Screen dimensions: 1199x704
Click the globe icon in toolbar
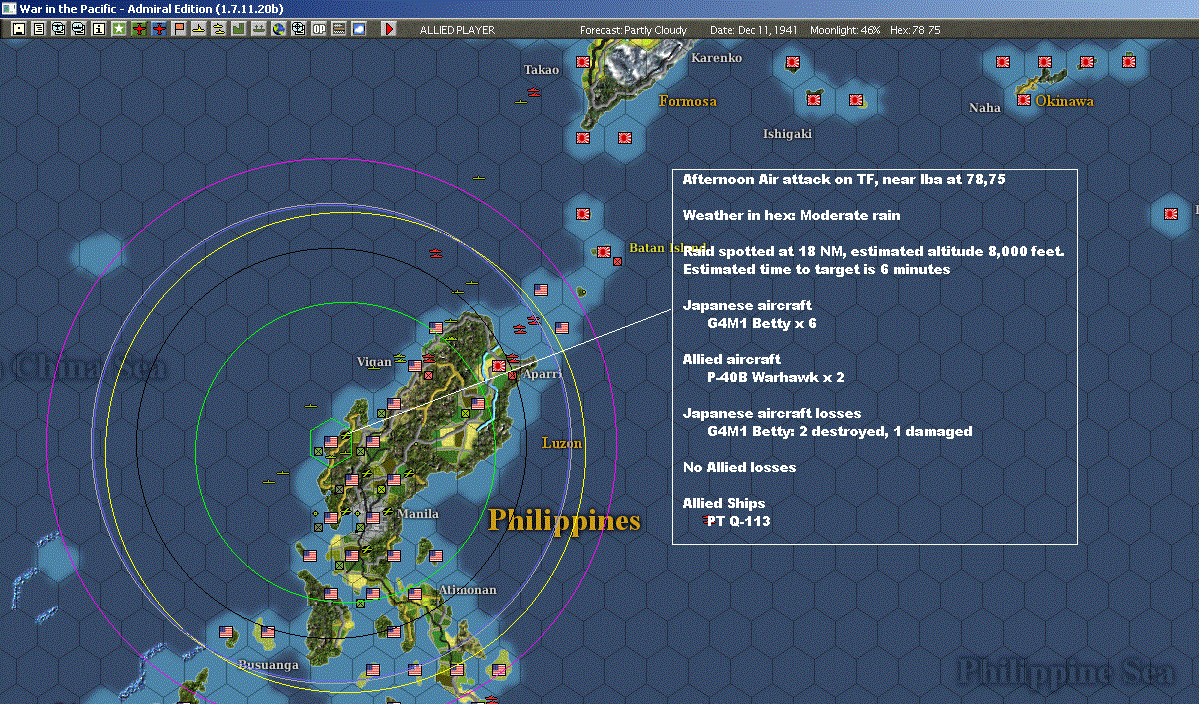coord(278,29)
